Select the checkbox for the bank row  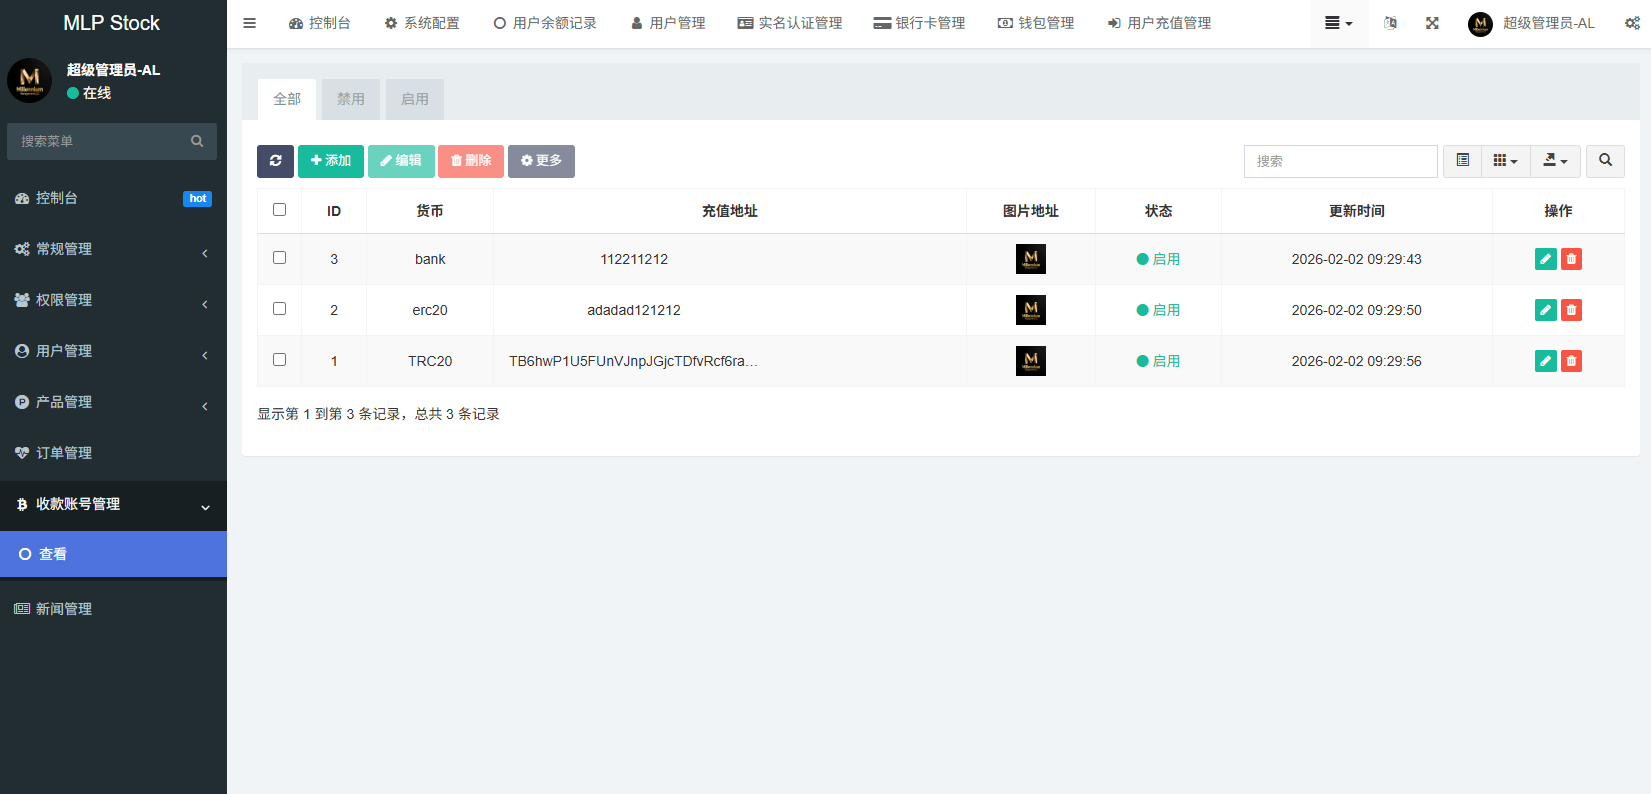pyautogui.click(x=280, y=258)
